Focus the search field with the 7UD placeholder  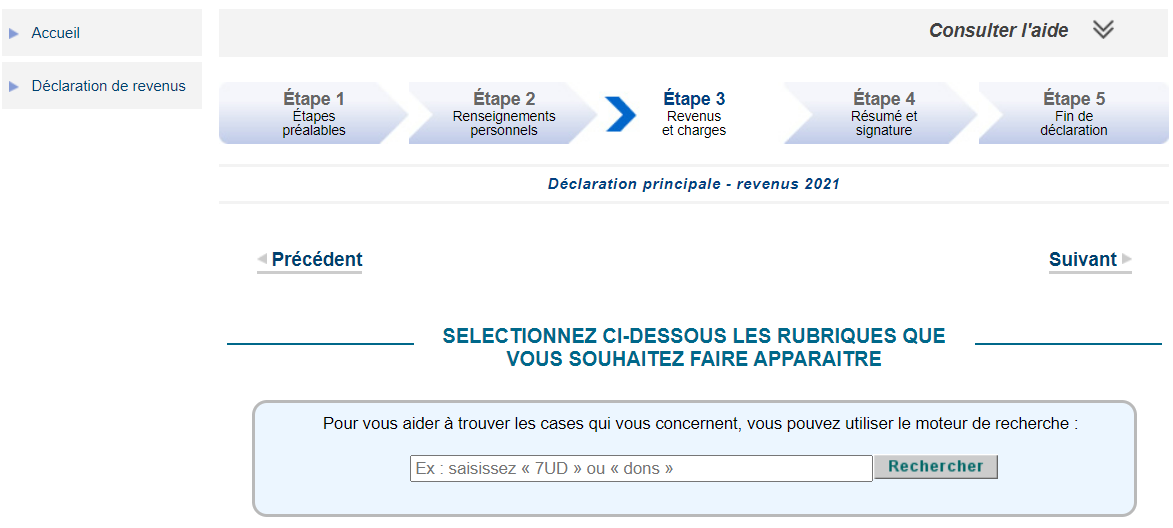click(641, 468)
